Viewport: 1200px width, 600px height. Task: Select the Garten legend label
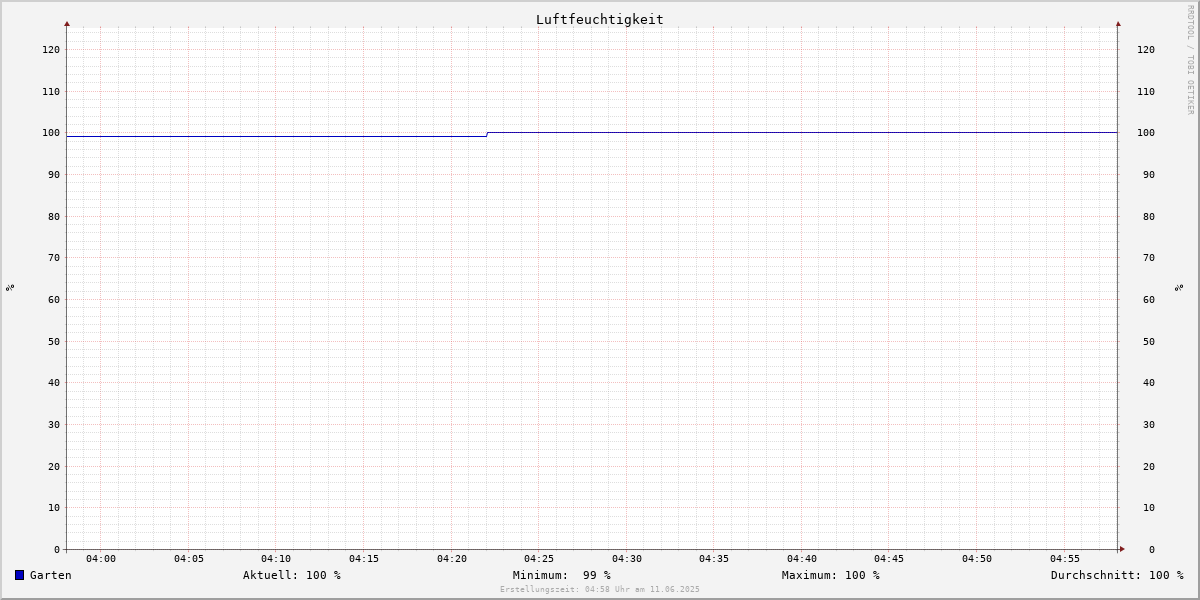click(51, 575)
